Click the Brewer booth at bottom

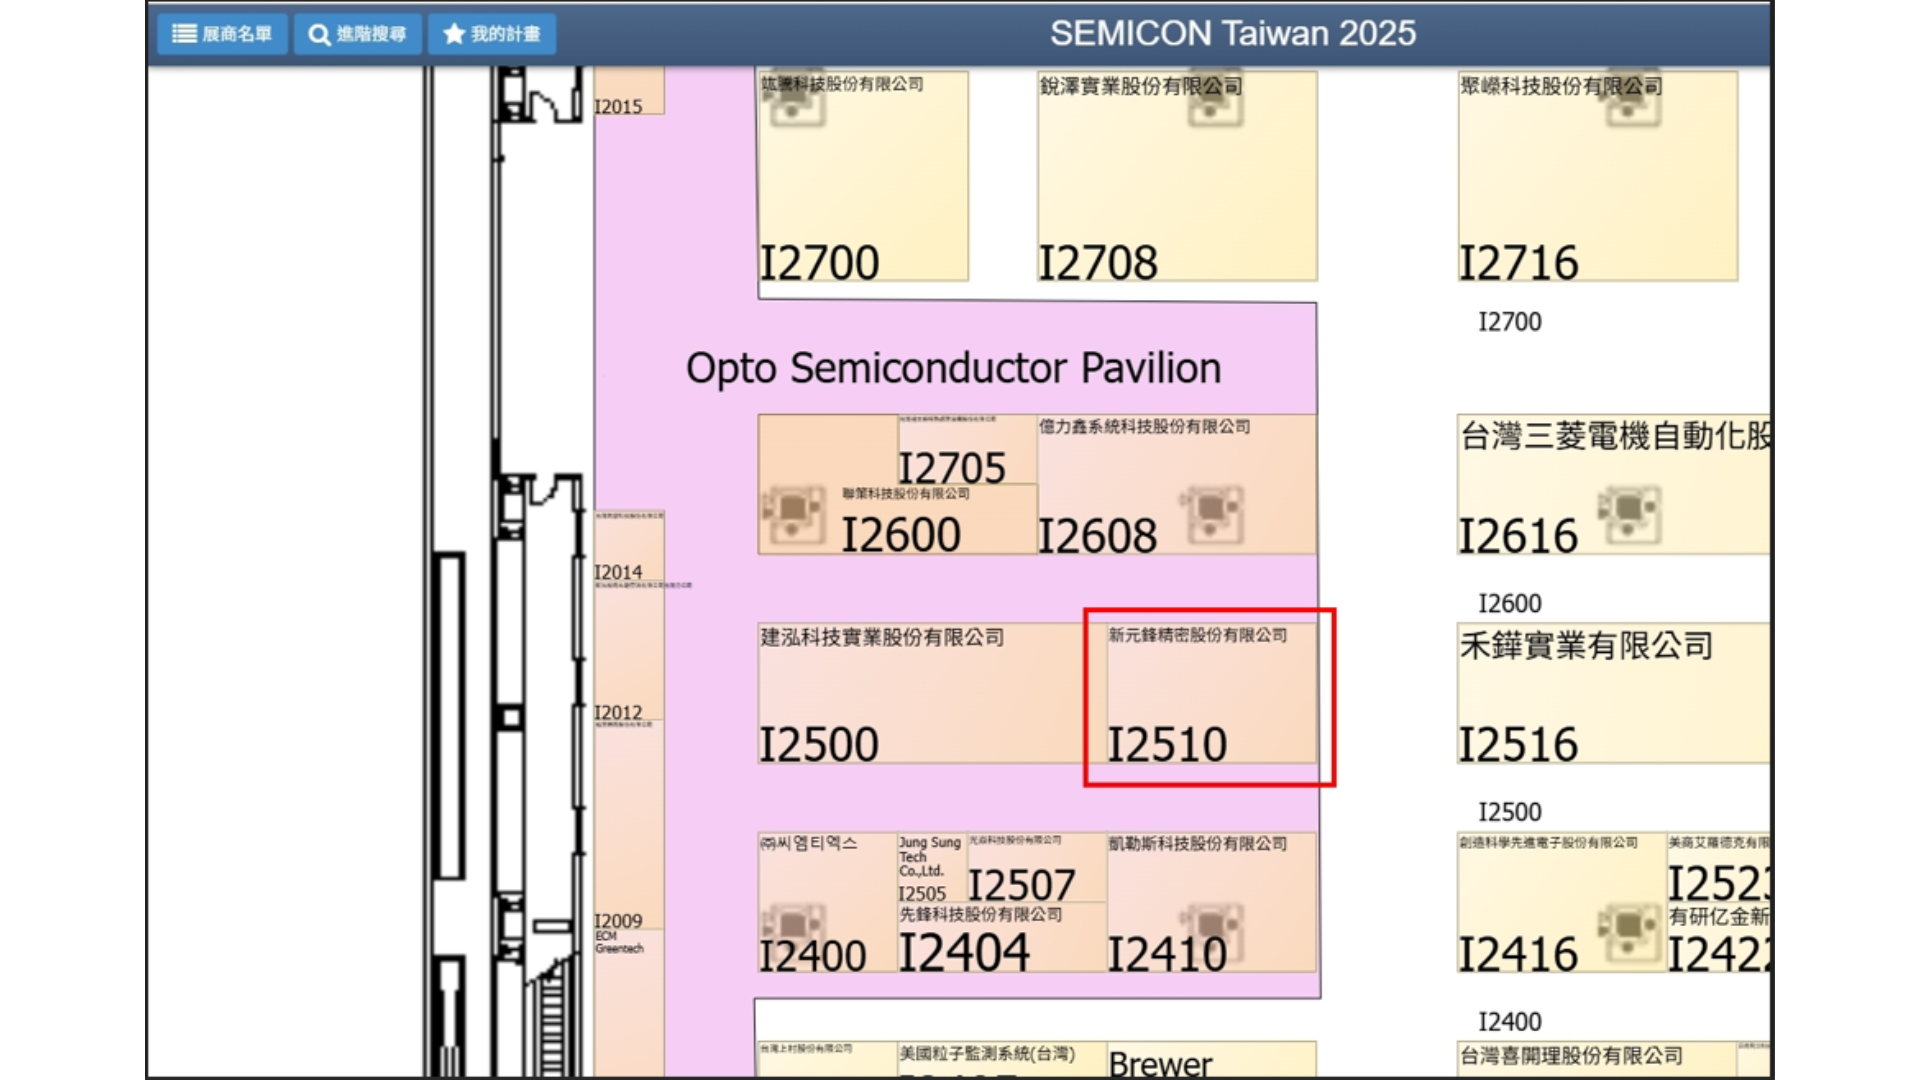click(x=1211, y=1060)
